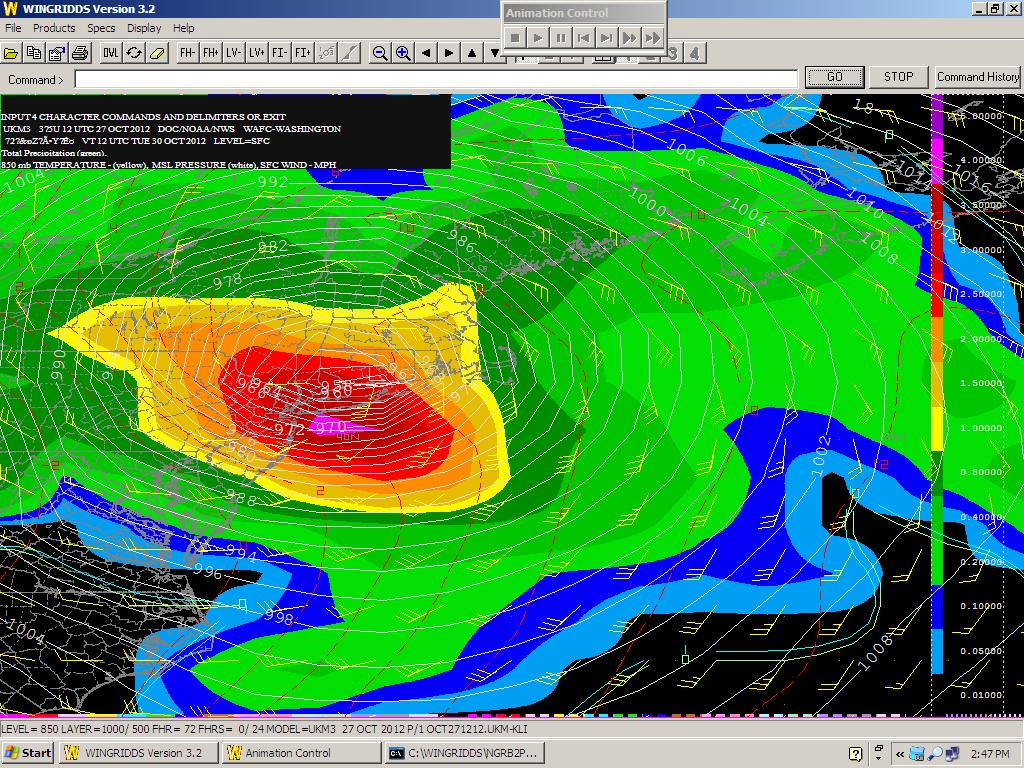Click the print icon in toolbar
The image size is (1024, 768).
click(x=80, y=53)
